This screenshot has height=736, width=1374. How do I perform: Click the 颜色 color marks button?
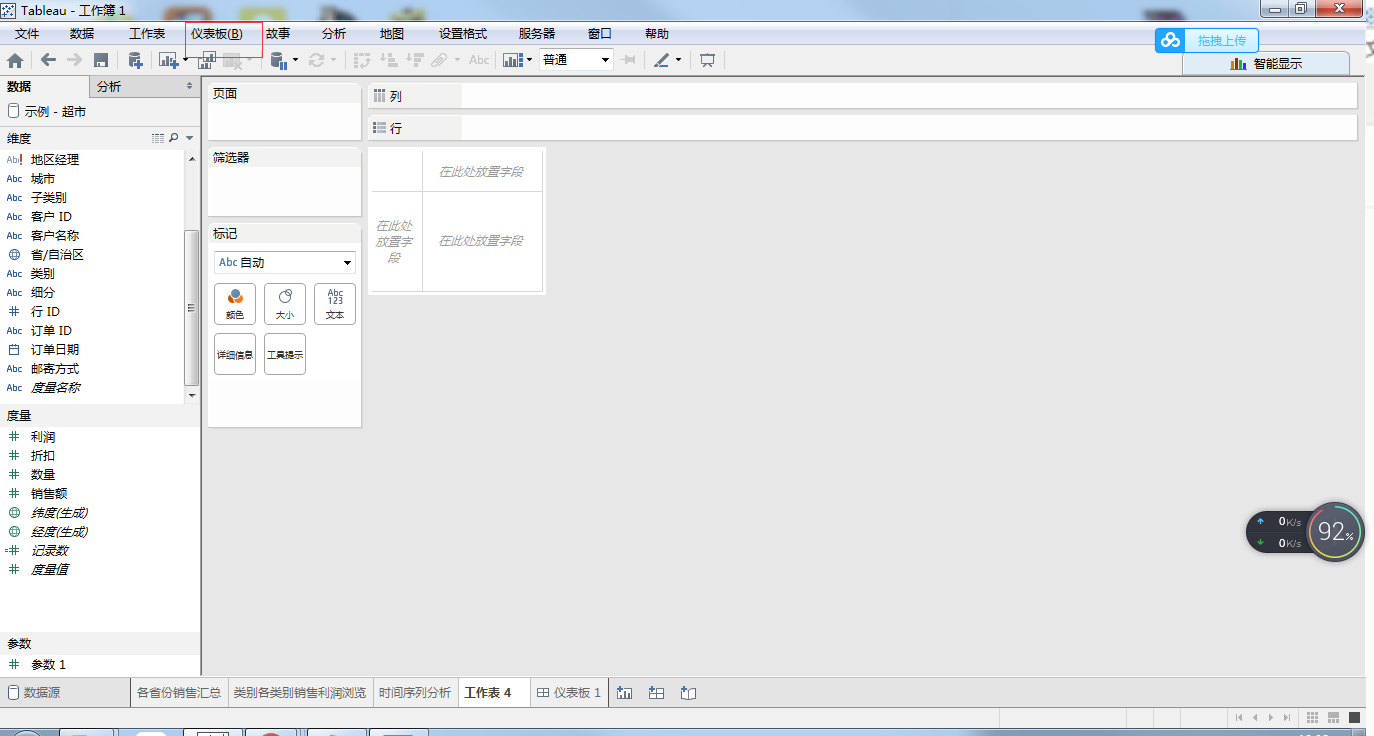(235, 303)
